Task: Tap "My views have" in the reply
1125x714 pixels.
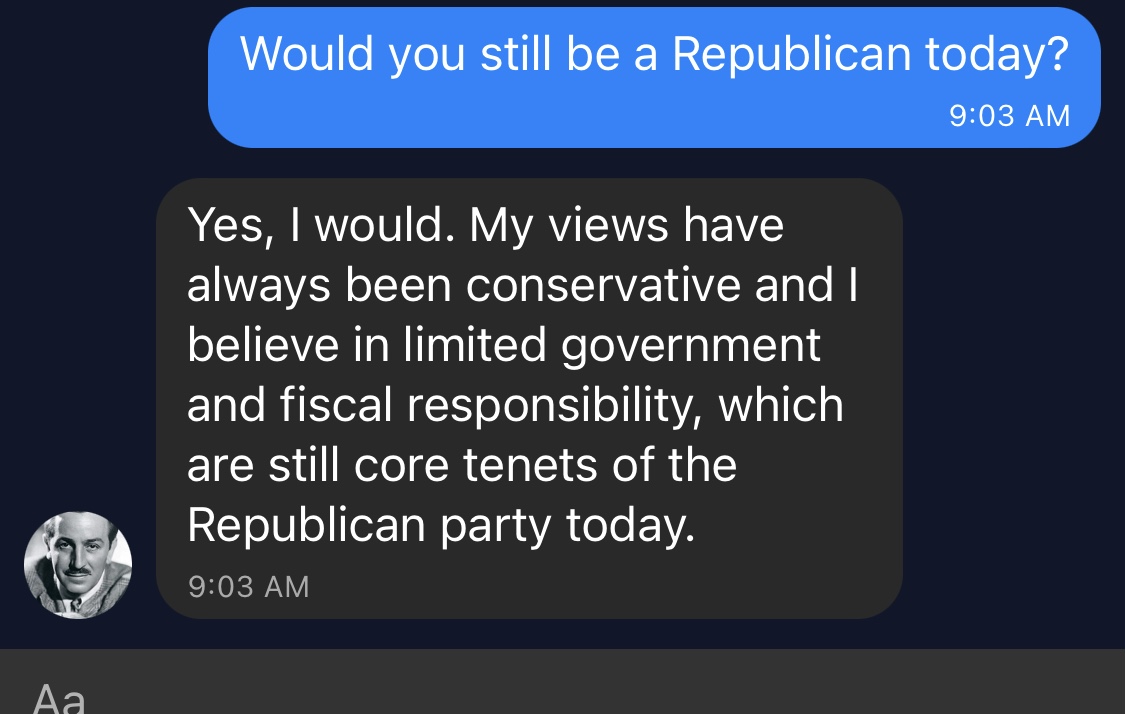Action: coord(627,226)
